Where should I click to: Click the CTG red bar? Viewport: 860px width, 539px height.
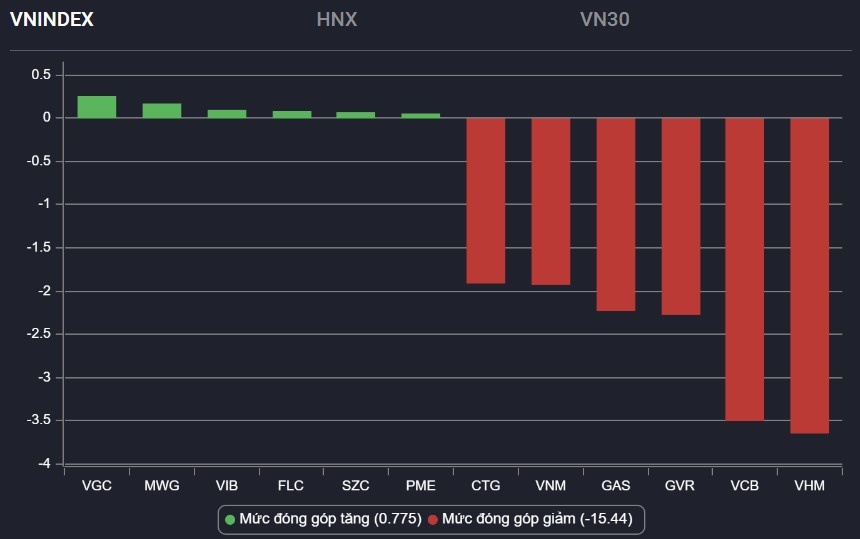(486, 200)
